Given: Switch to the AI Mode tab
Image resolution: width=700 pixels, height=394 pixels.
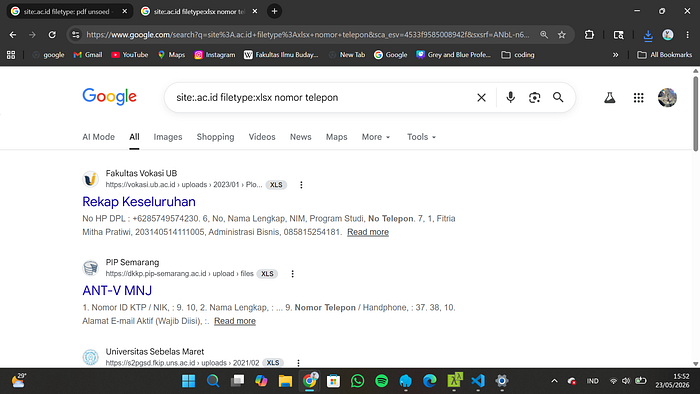Looking at the screenshot, I should (98, 137).
